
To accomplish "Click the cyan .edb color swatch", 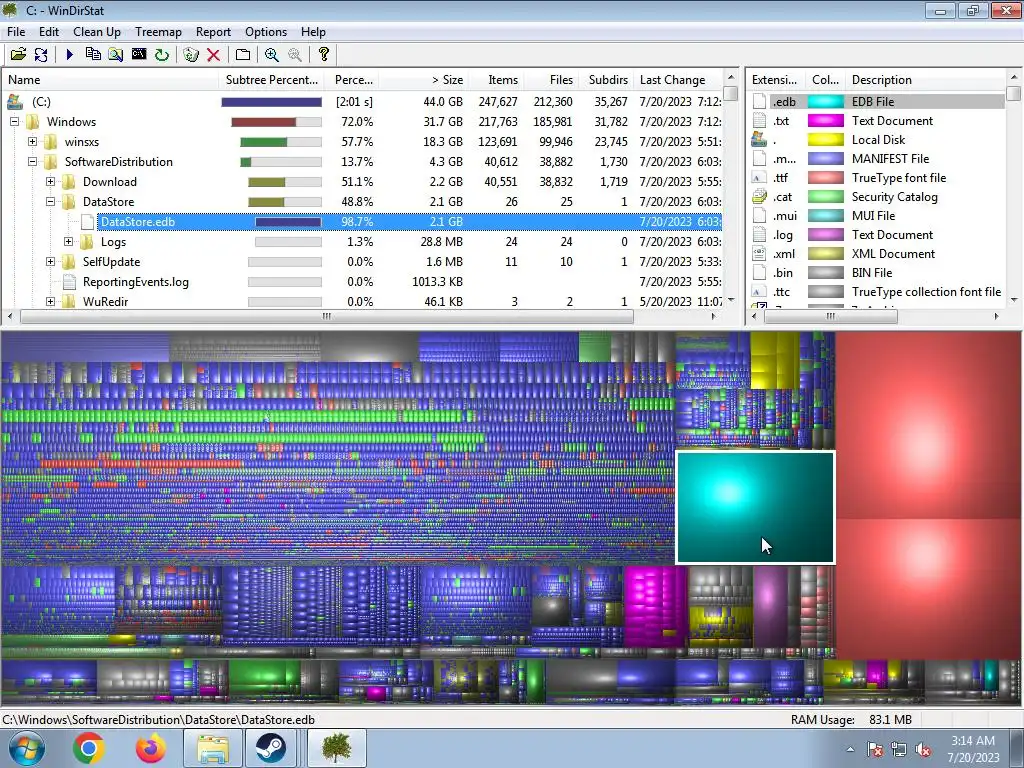I will pyautogui.click(x=825, y=102).
